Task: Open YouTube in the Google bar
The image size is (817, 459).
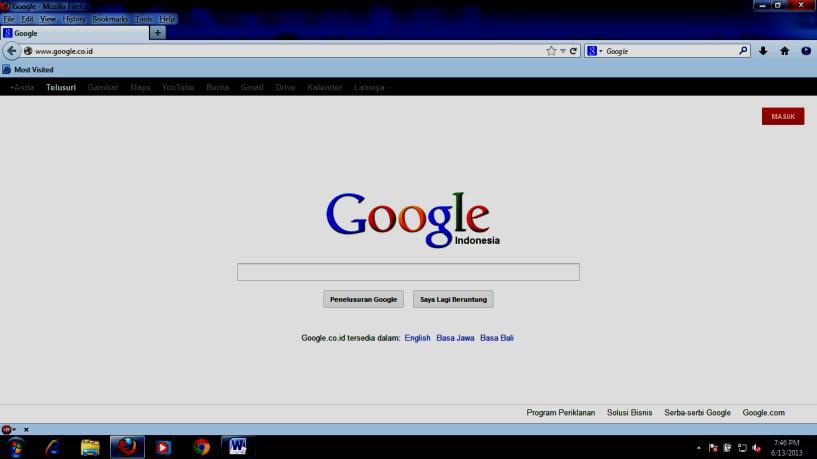Action: pyautogui.click(x=178, y=88)
